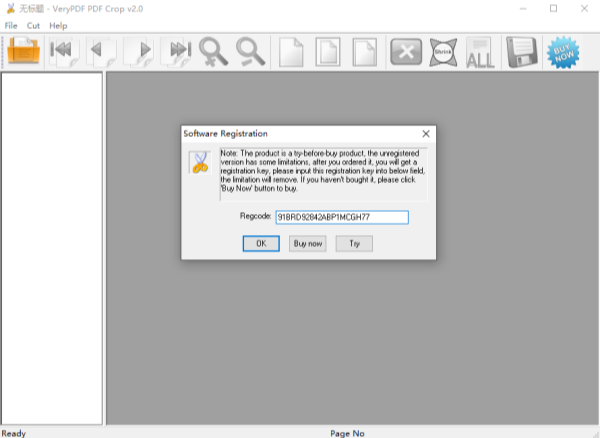600x438 pixels.
Task: Click the scissors icon in the dialog
Action: (200, 162)
